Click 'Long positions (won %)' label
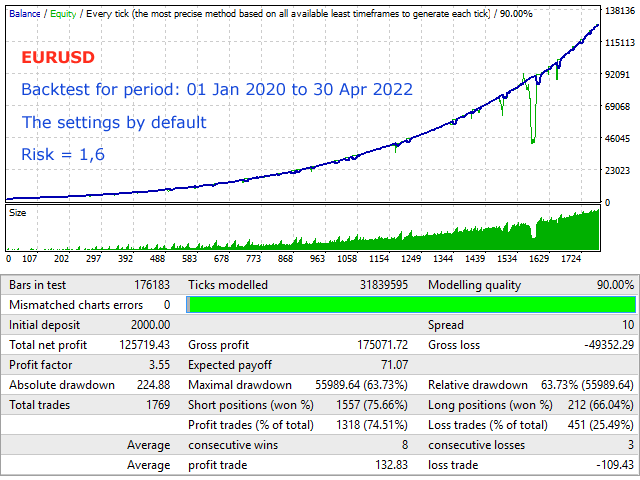Screen dimensions: 640x480 click(x=490, y=405)
